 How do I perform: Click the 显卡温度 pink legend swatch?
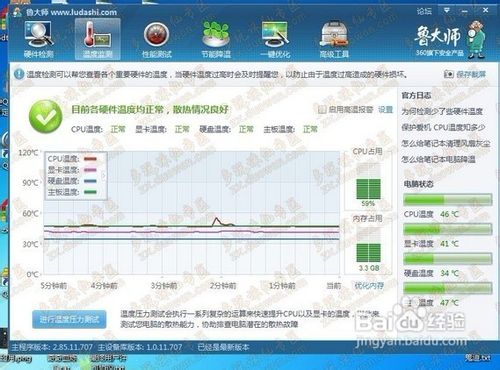tap(90, 170)
